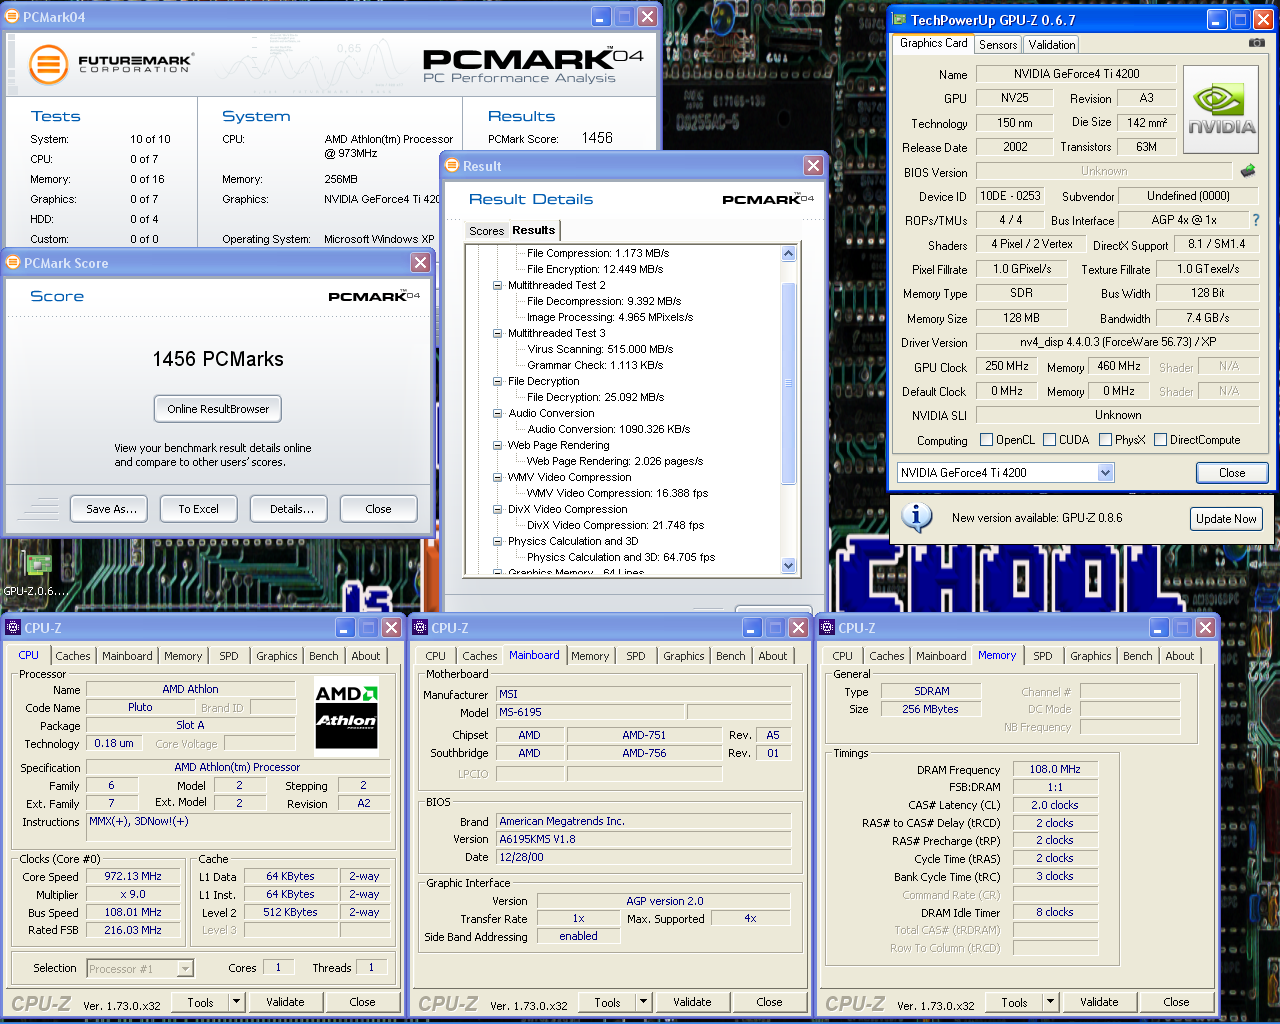Image resolution: width=1280 pixels, height=1024 pixels.
Task: Collapse the DivX Video Compression tree node
Action: pyautogui.click(x=498, y=509)
